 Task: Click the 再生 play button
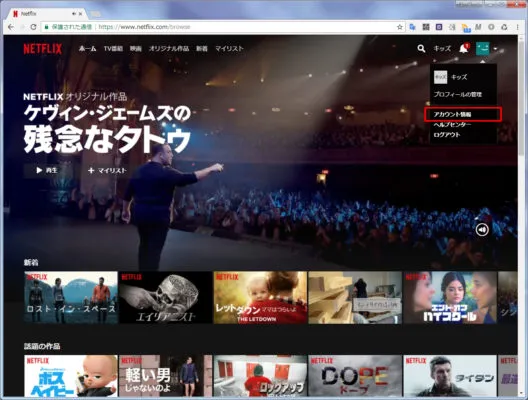[x=48, y=170]
